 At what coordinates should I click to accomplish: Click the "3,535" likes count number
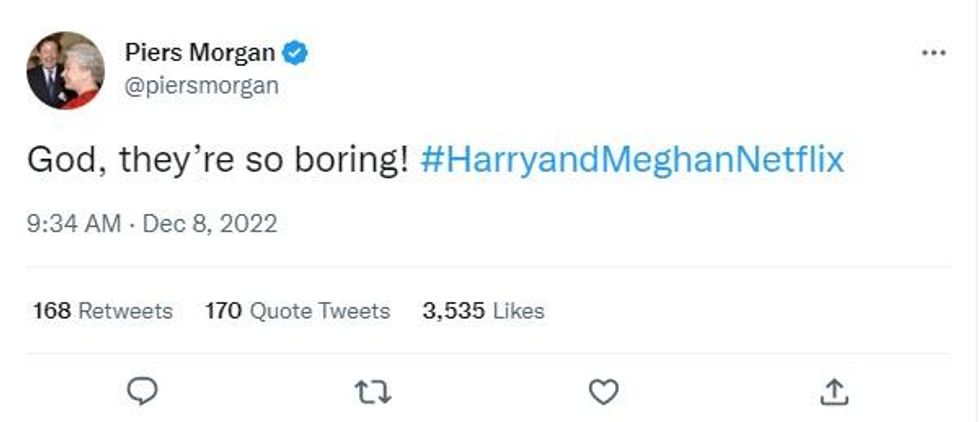[456, 311]
